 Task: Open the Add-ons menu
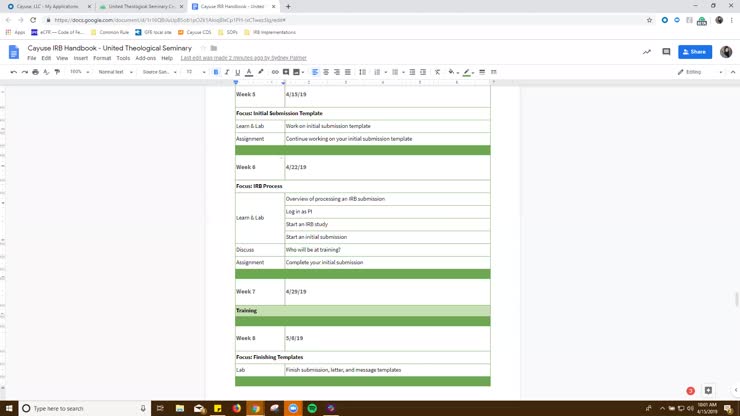coord(146,58)
